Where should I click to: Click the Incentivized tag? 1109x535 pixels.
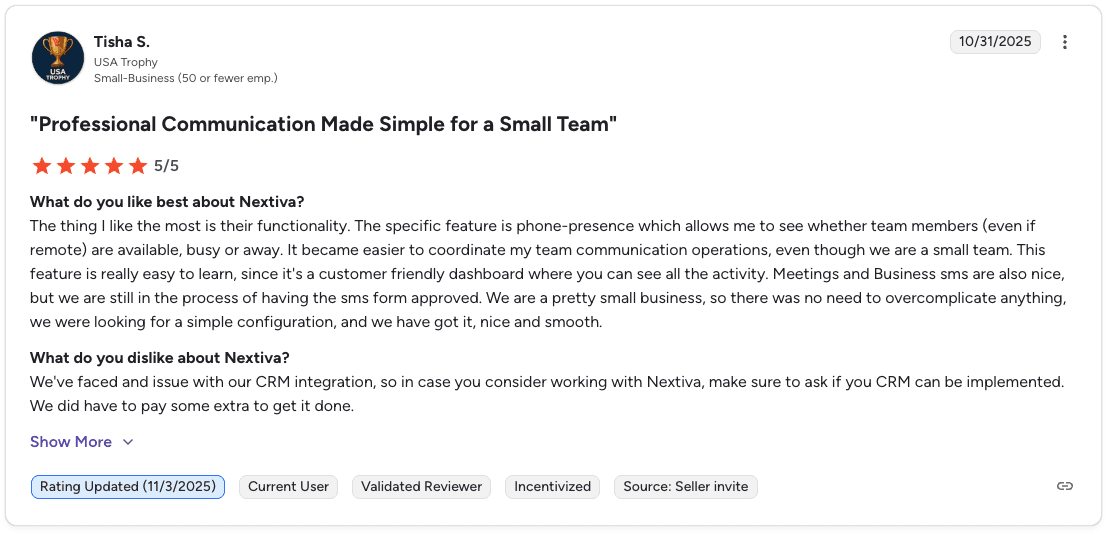[x=552, y=487]
